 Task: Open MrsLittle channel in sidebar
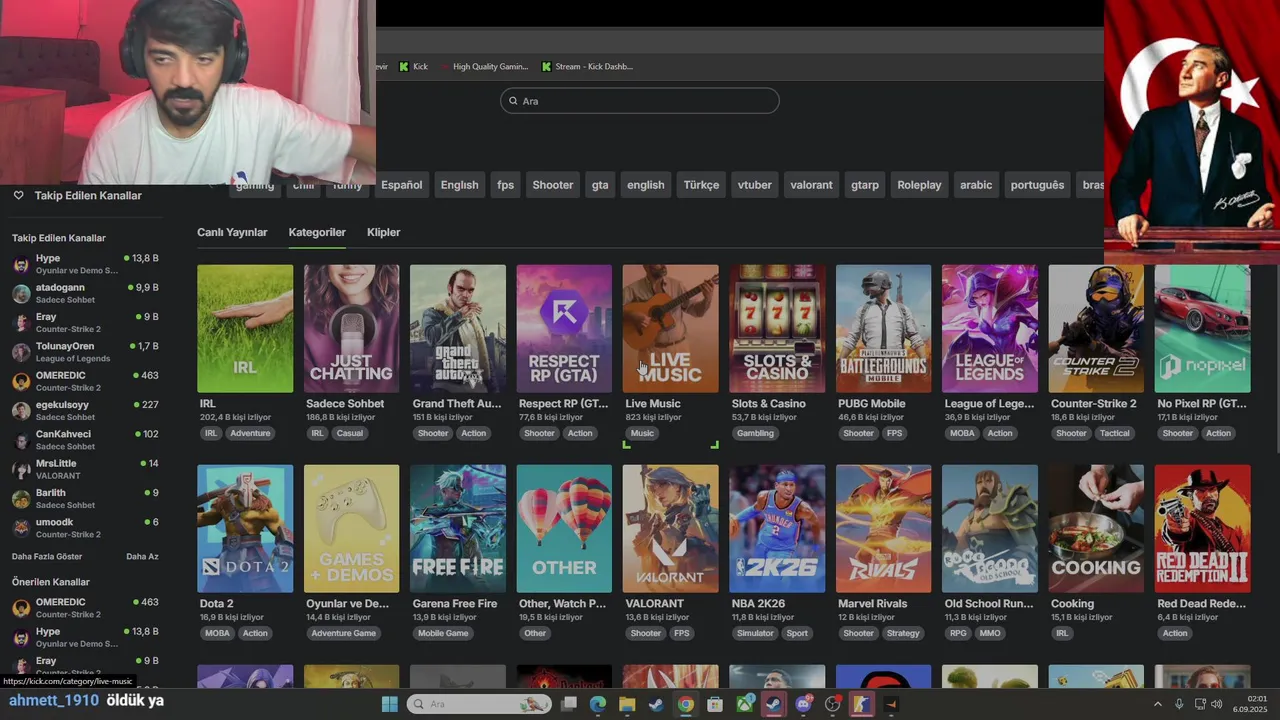click(85, 469)
